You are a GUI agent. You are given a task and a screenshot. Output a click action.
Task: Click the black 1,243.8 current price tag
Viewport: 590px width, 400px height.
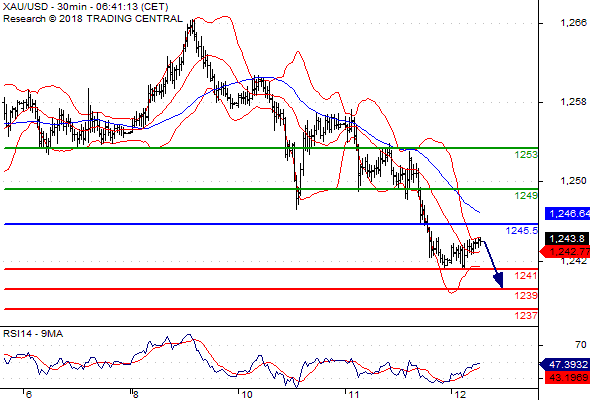coord(567,239)
